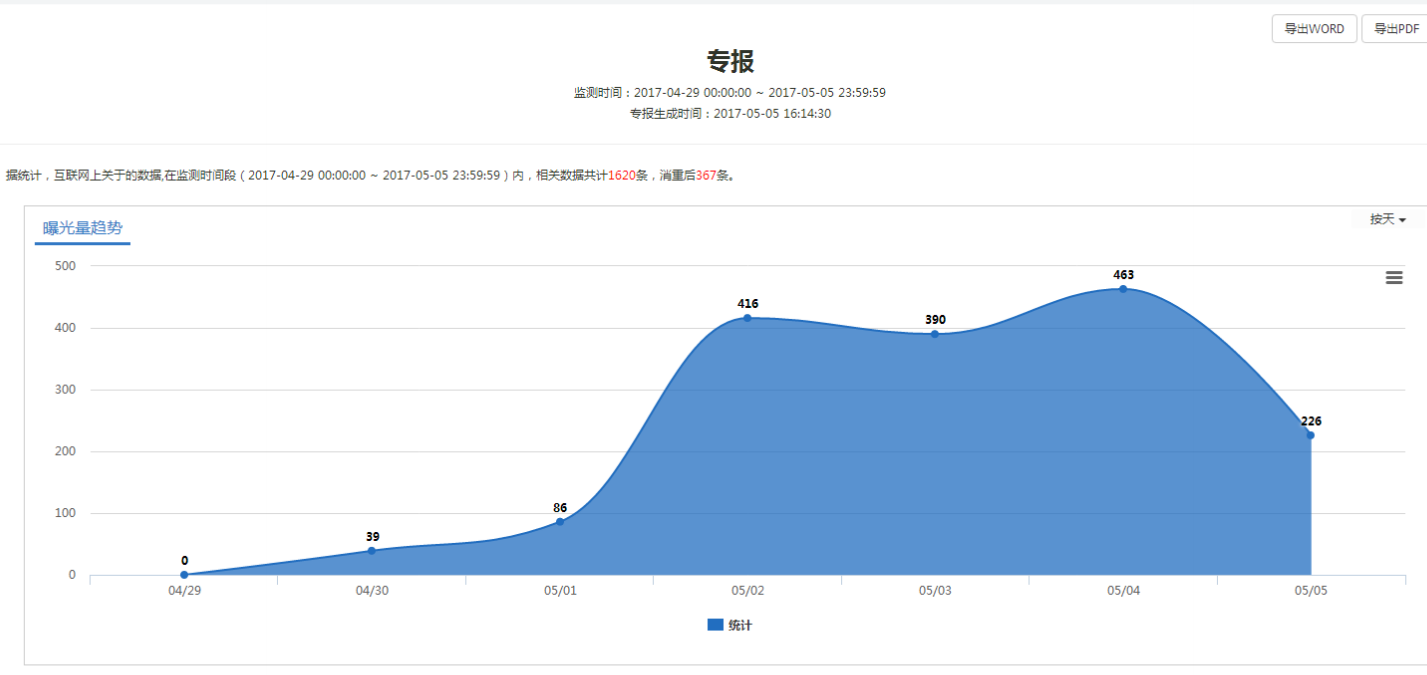Image resolution: width=1427 pixels, height=675 pixels.
Task: Select the 05/01 data point valued 86
Action: 560,522
